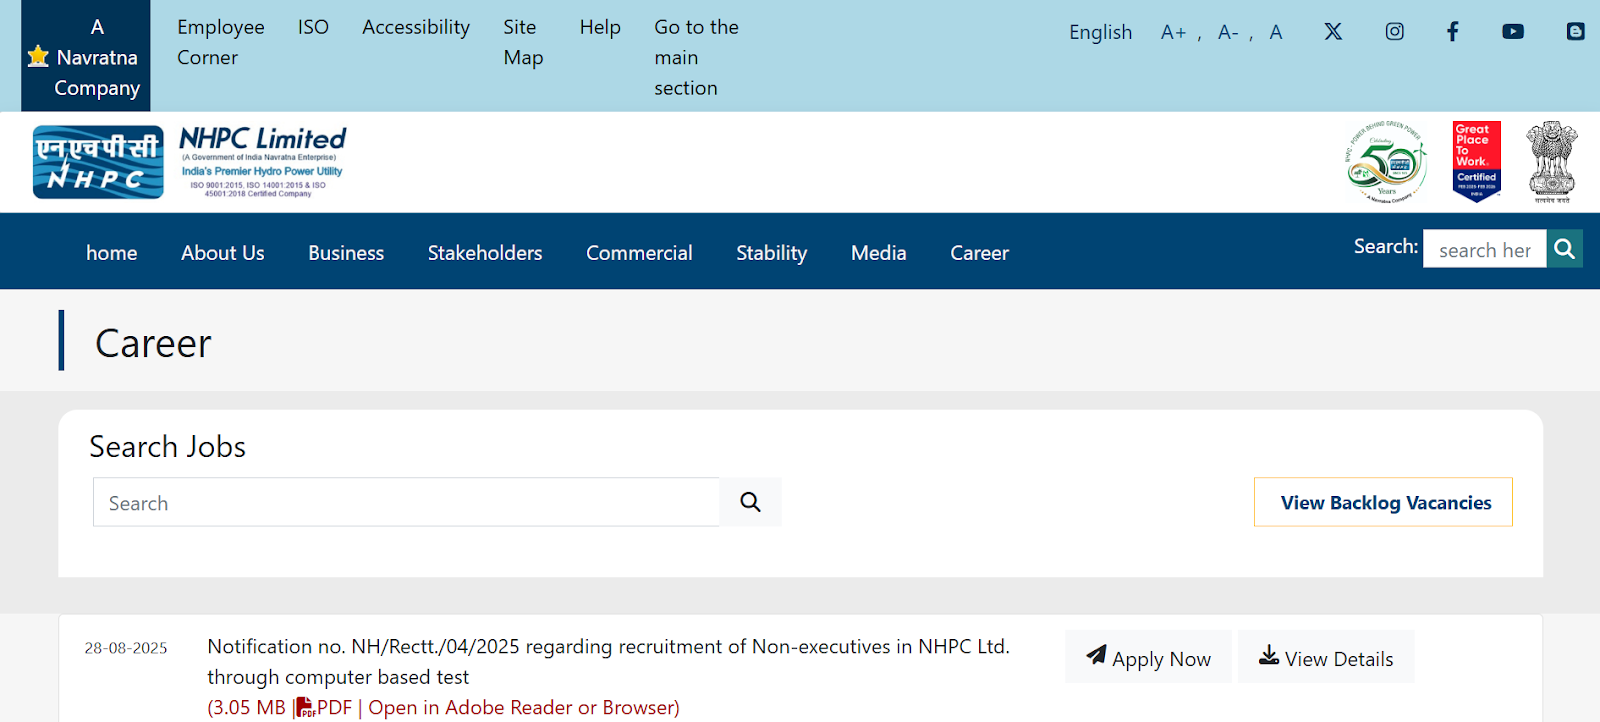Open the Accessibility link
Image resolution: width=1600 pixels, height=722 pixels.
[416, 27]
